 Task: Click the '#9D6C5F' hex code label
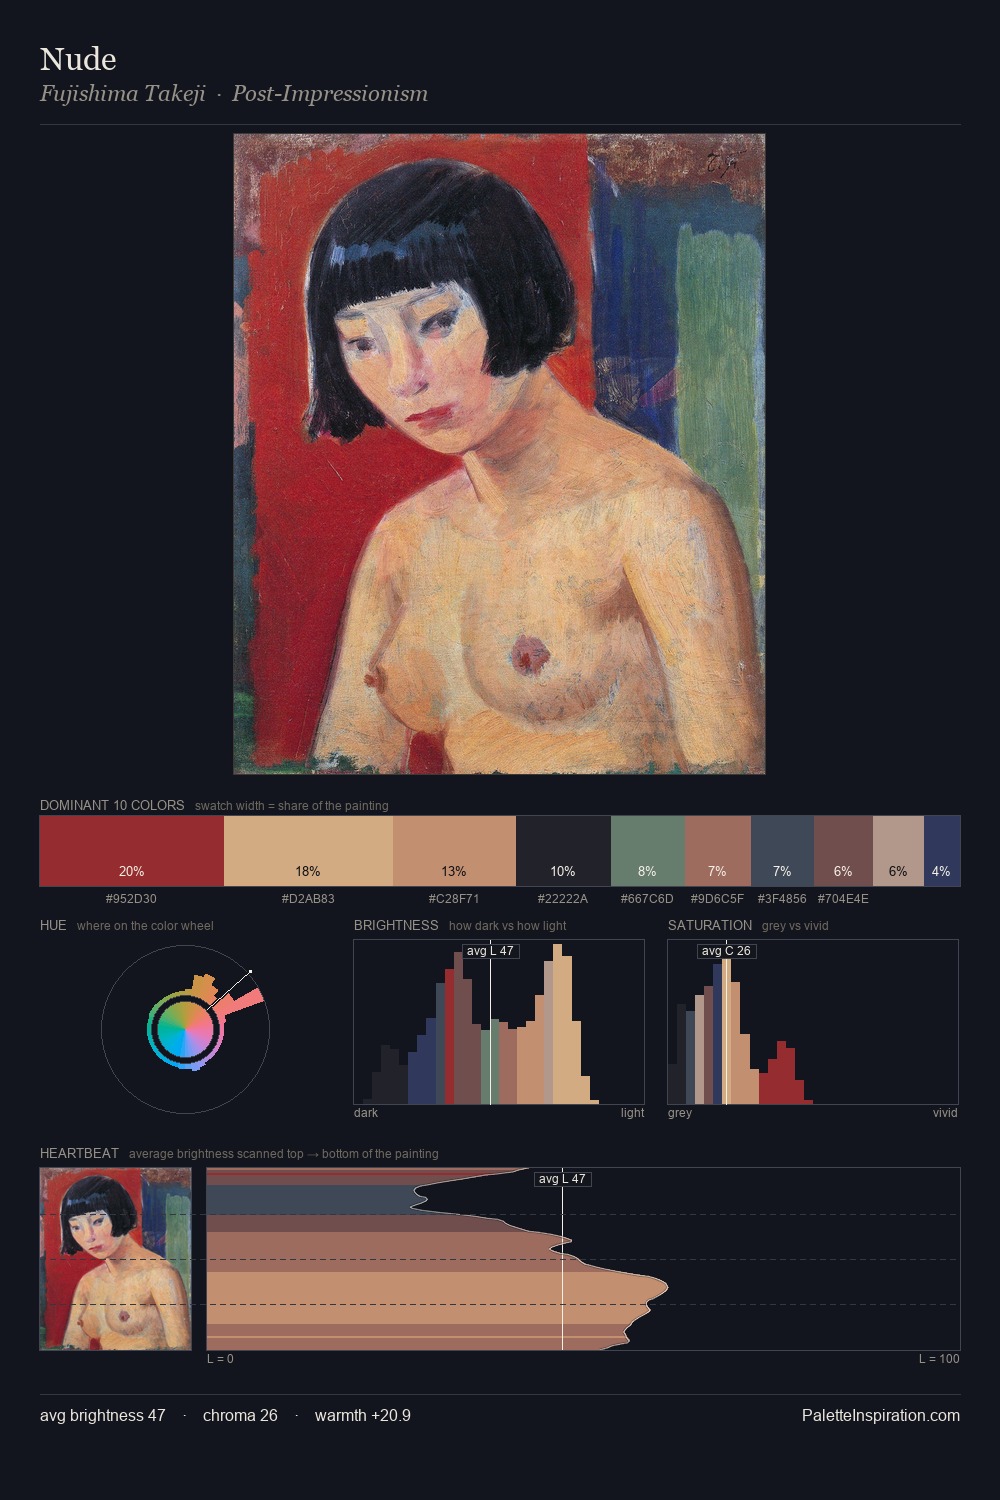point(717,898)
